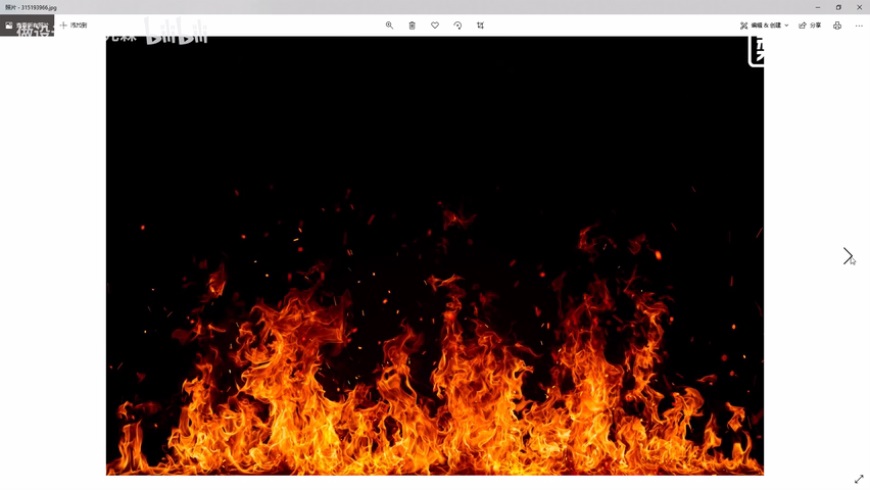Click the print icon
Image resolution: width=870 pixels, height=490 pixels.
coord(837,25)
